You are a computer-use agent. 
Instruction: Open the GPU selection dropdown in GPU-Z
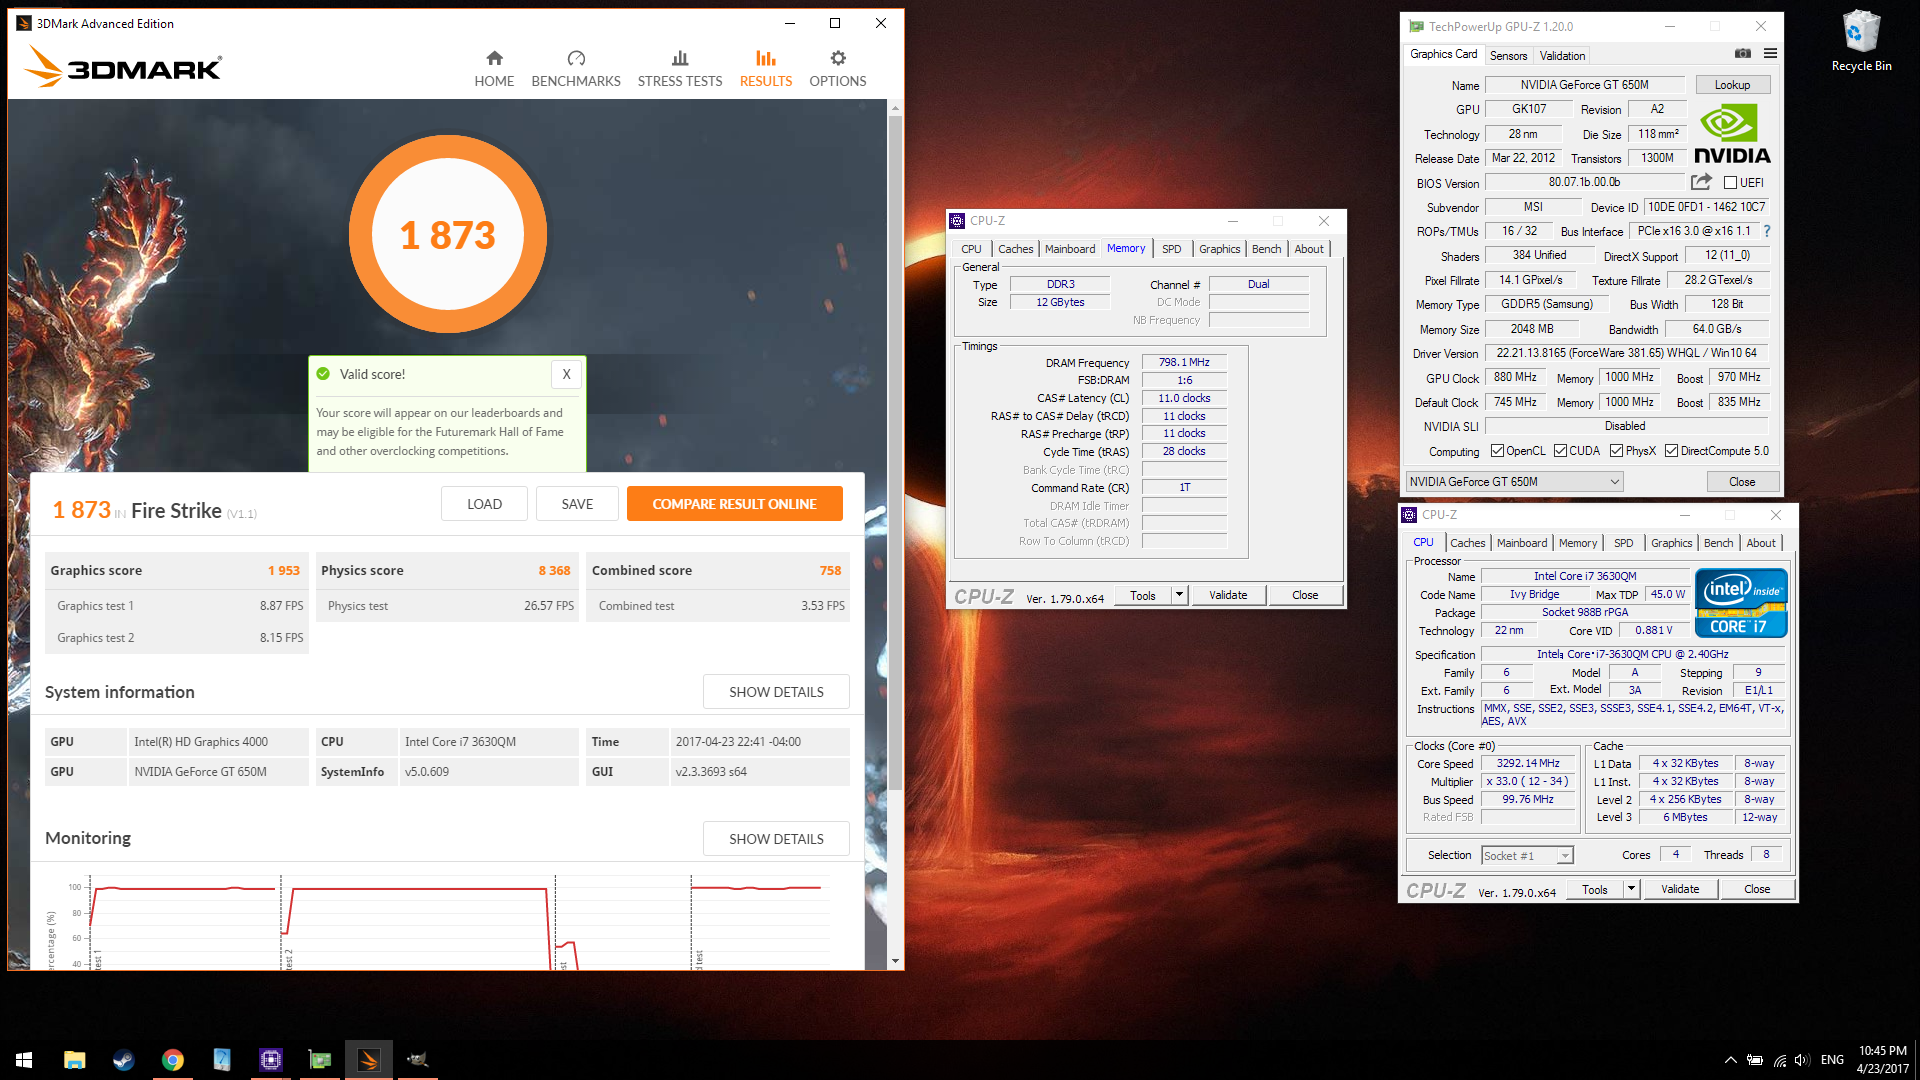point(1514,482)
